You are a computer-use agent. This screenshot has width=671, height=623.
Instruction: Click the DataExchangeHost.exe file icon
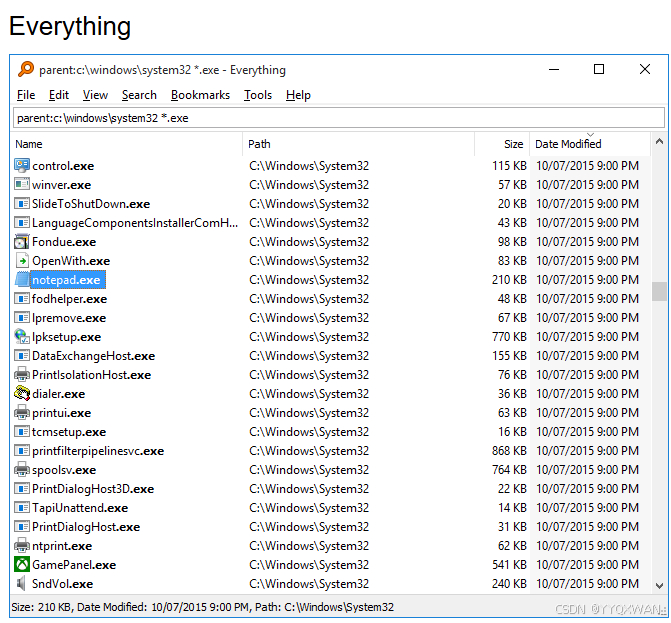[22, 356]
